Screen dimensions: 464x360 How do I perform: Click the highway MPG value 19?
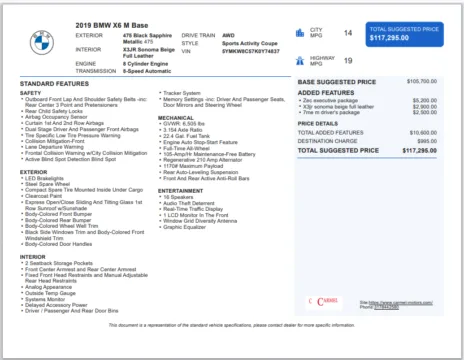348,61
